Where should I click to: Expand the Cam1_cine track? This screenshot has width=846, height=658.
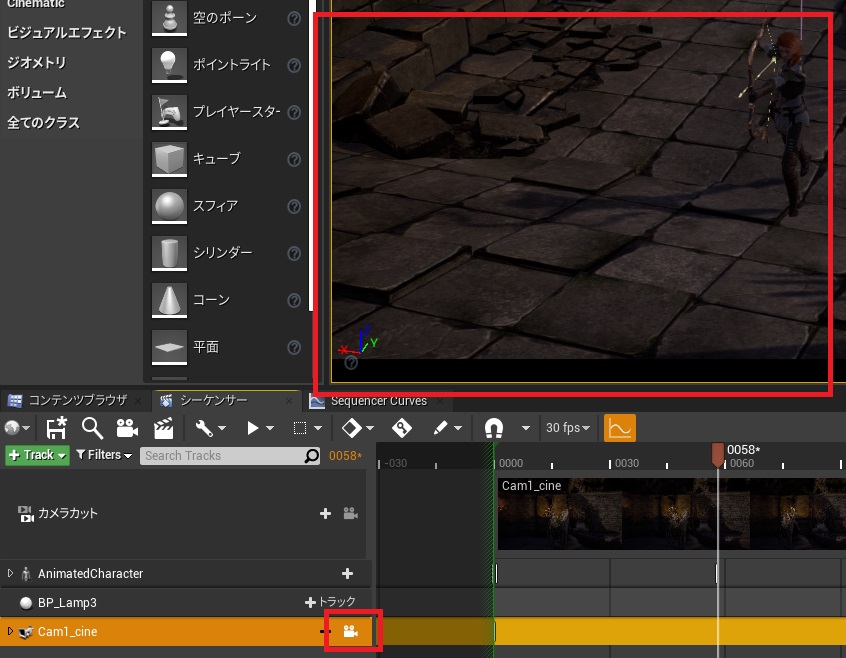click(x=10, y=631)
